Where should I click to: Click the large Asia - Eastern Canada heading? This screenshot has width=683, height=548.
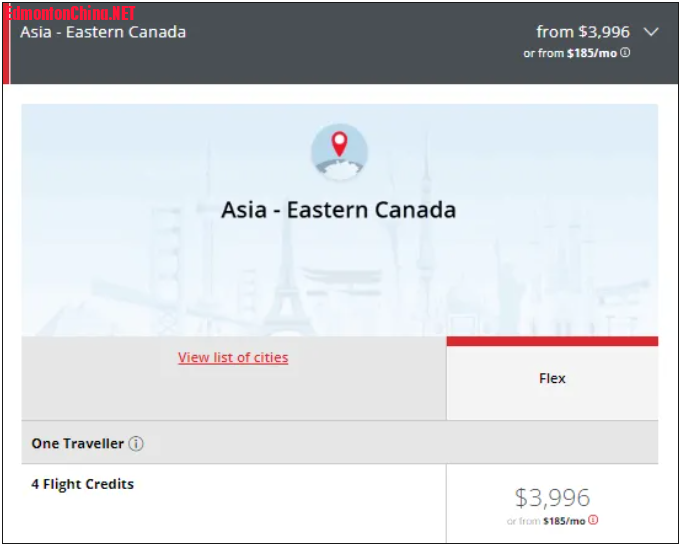click(339, 210)
